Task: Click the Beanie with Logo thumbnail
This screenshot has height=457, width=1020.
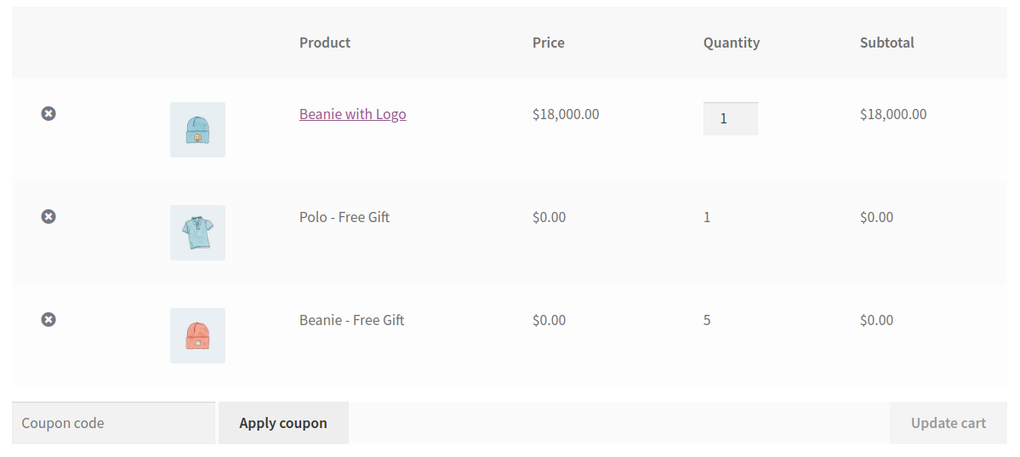Action: pos(197,130)
